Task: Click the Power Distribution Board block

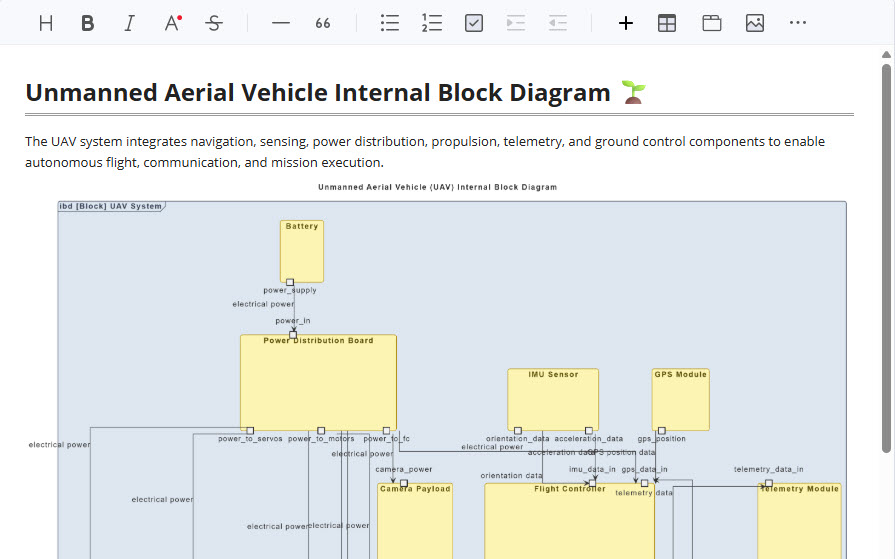Action: coord(319,383)
